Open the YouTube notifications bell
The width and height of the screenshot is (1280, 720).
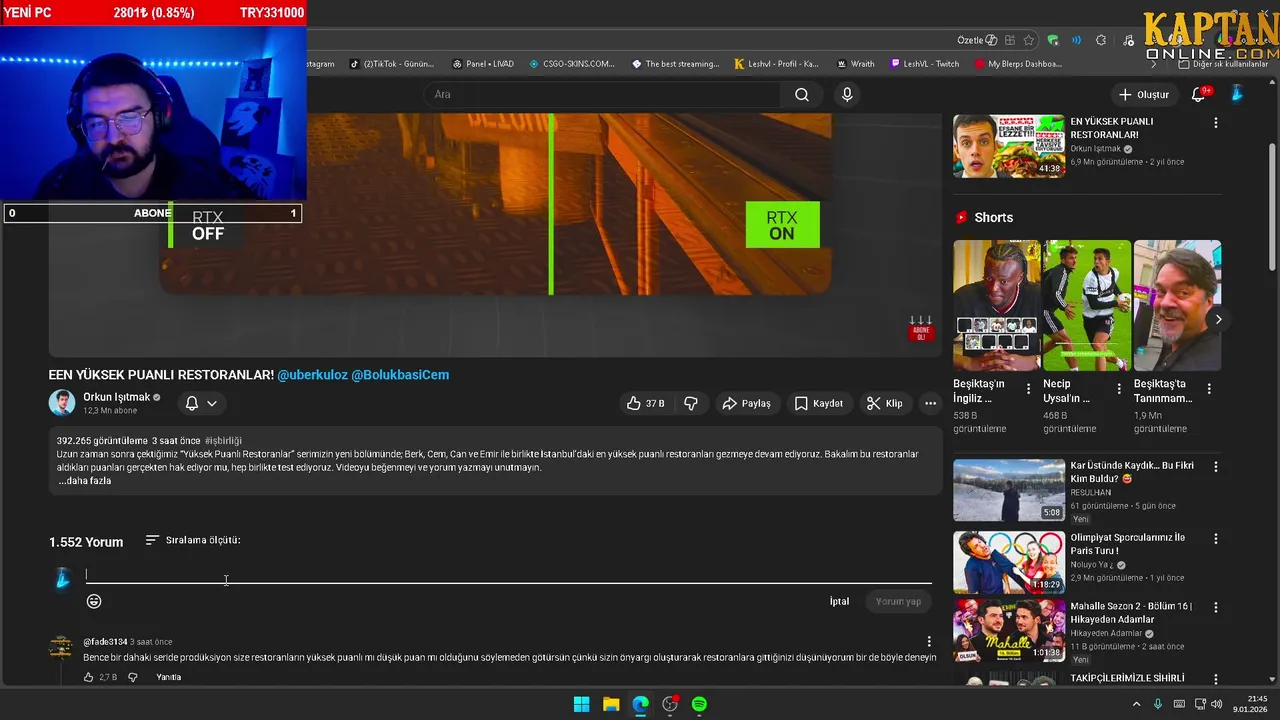(x=1199, y=94)
